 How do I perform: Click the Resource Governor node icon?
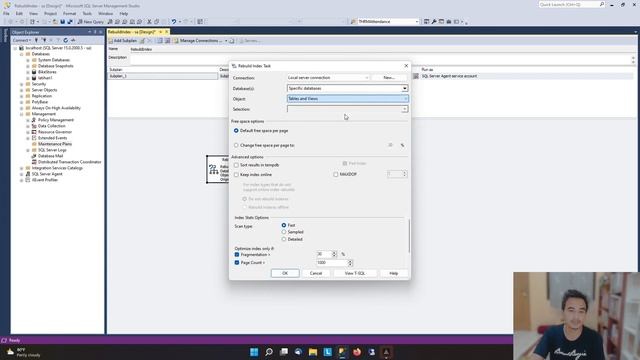(x=34, y=132)
